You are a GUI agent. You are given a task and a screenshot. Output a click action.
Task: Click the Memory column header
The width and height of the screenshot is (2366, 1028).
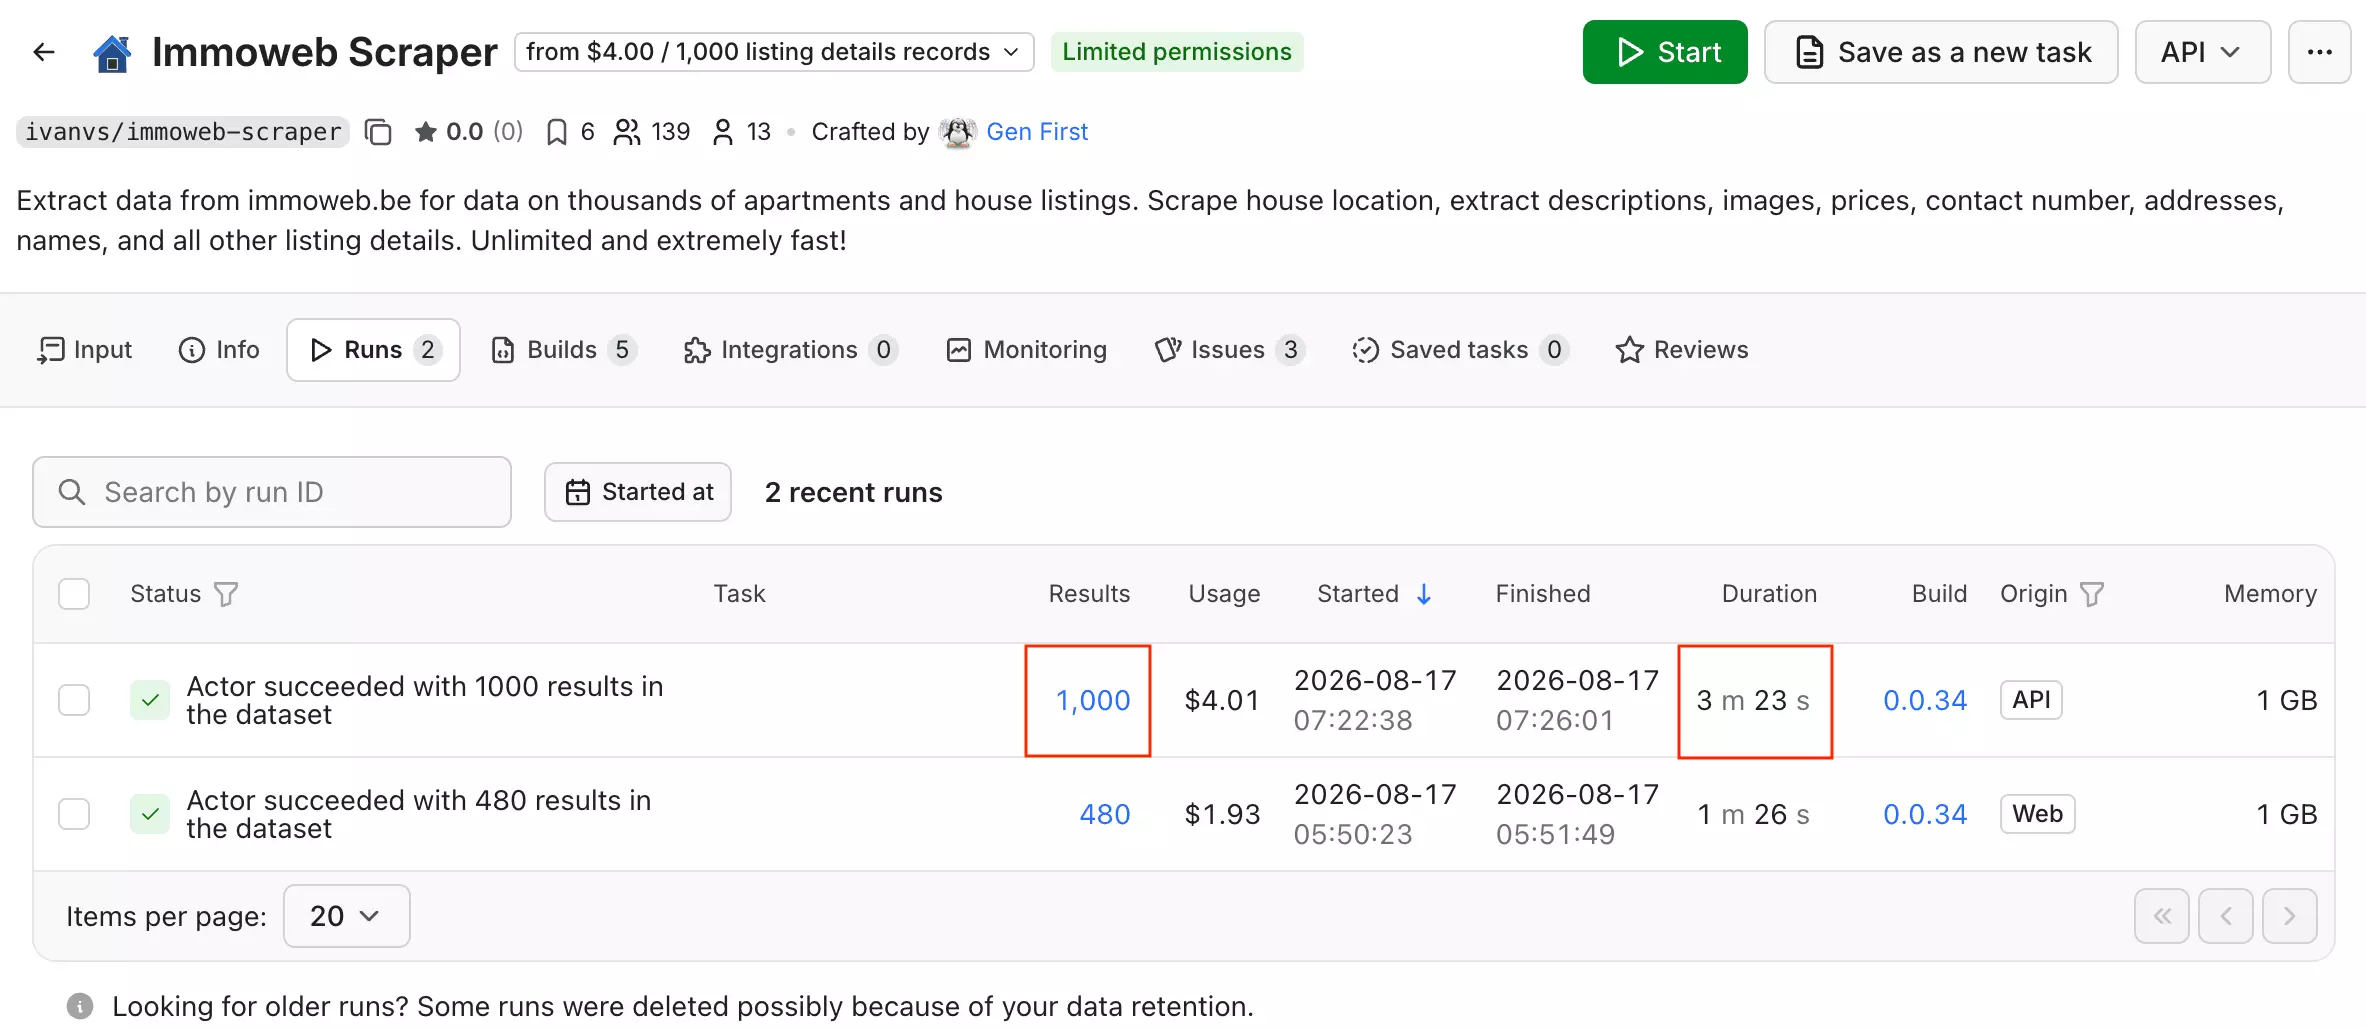coord(2270,594)
